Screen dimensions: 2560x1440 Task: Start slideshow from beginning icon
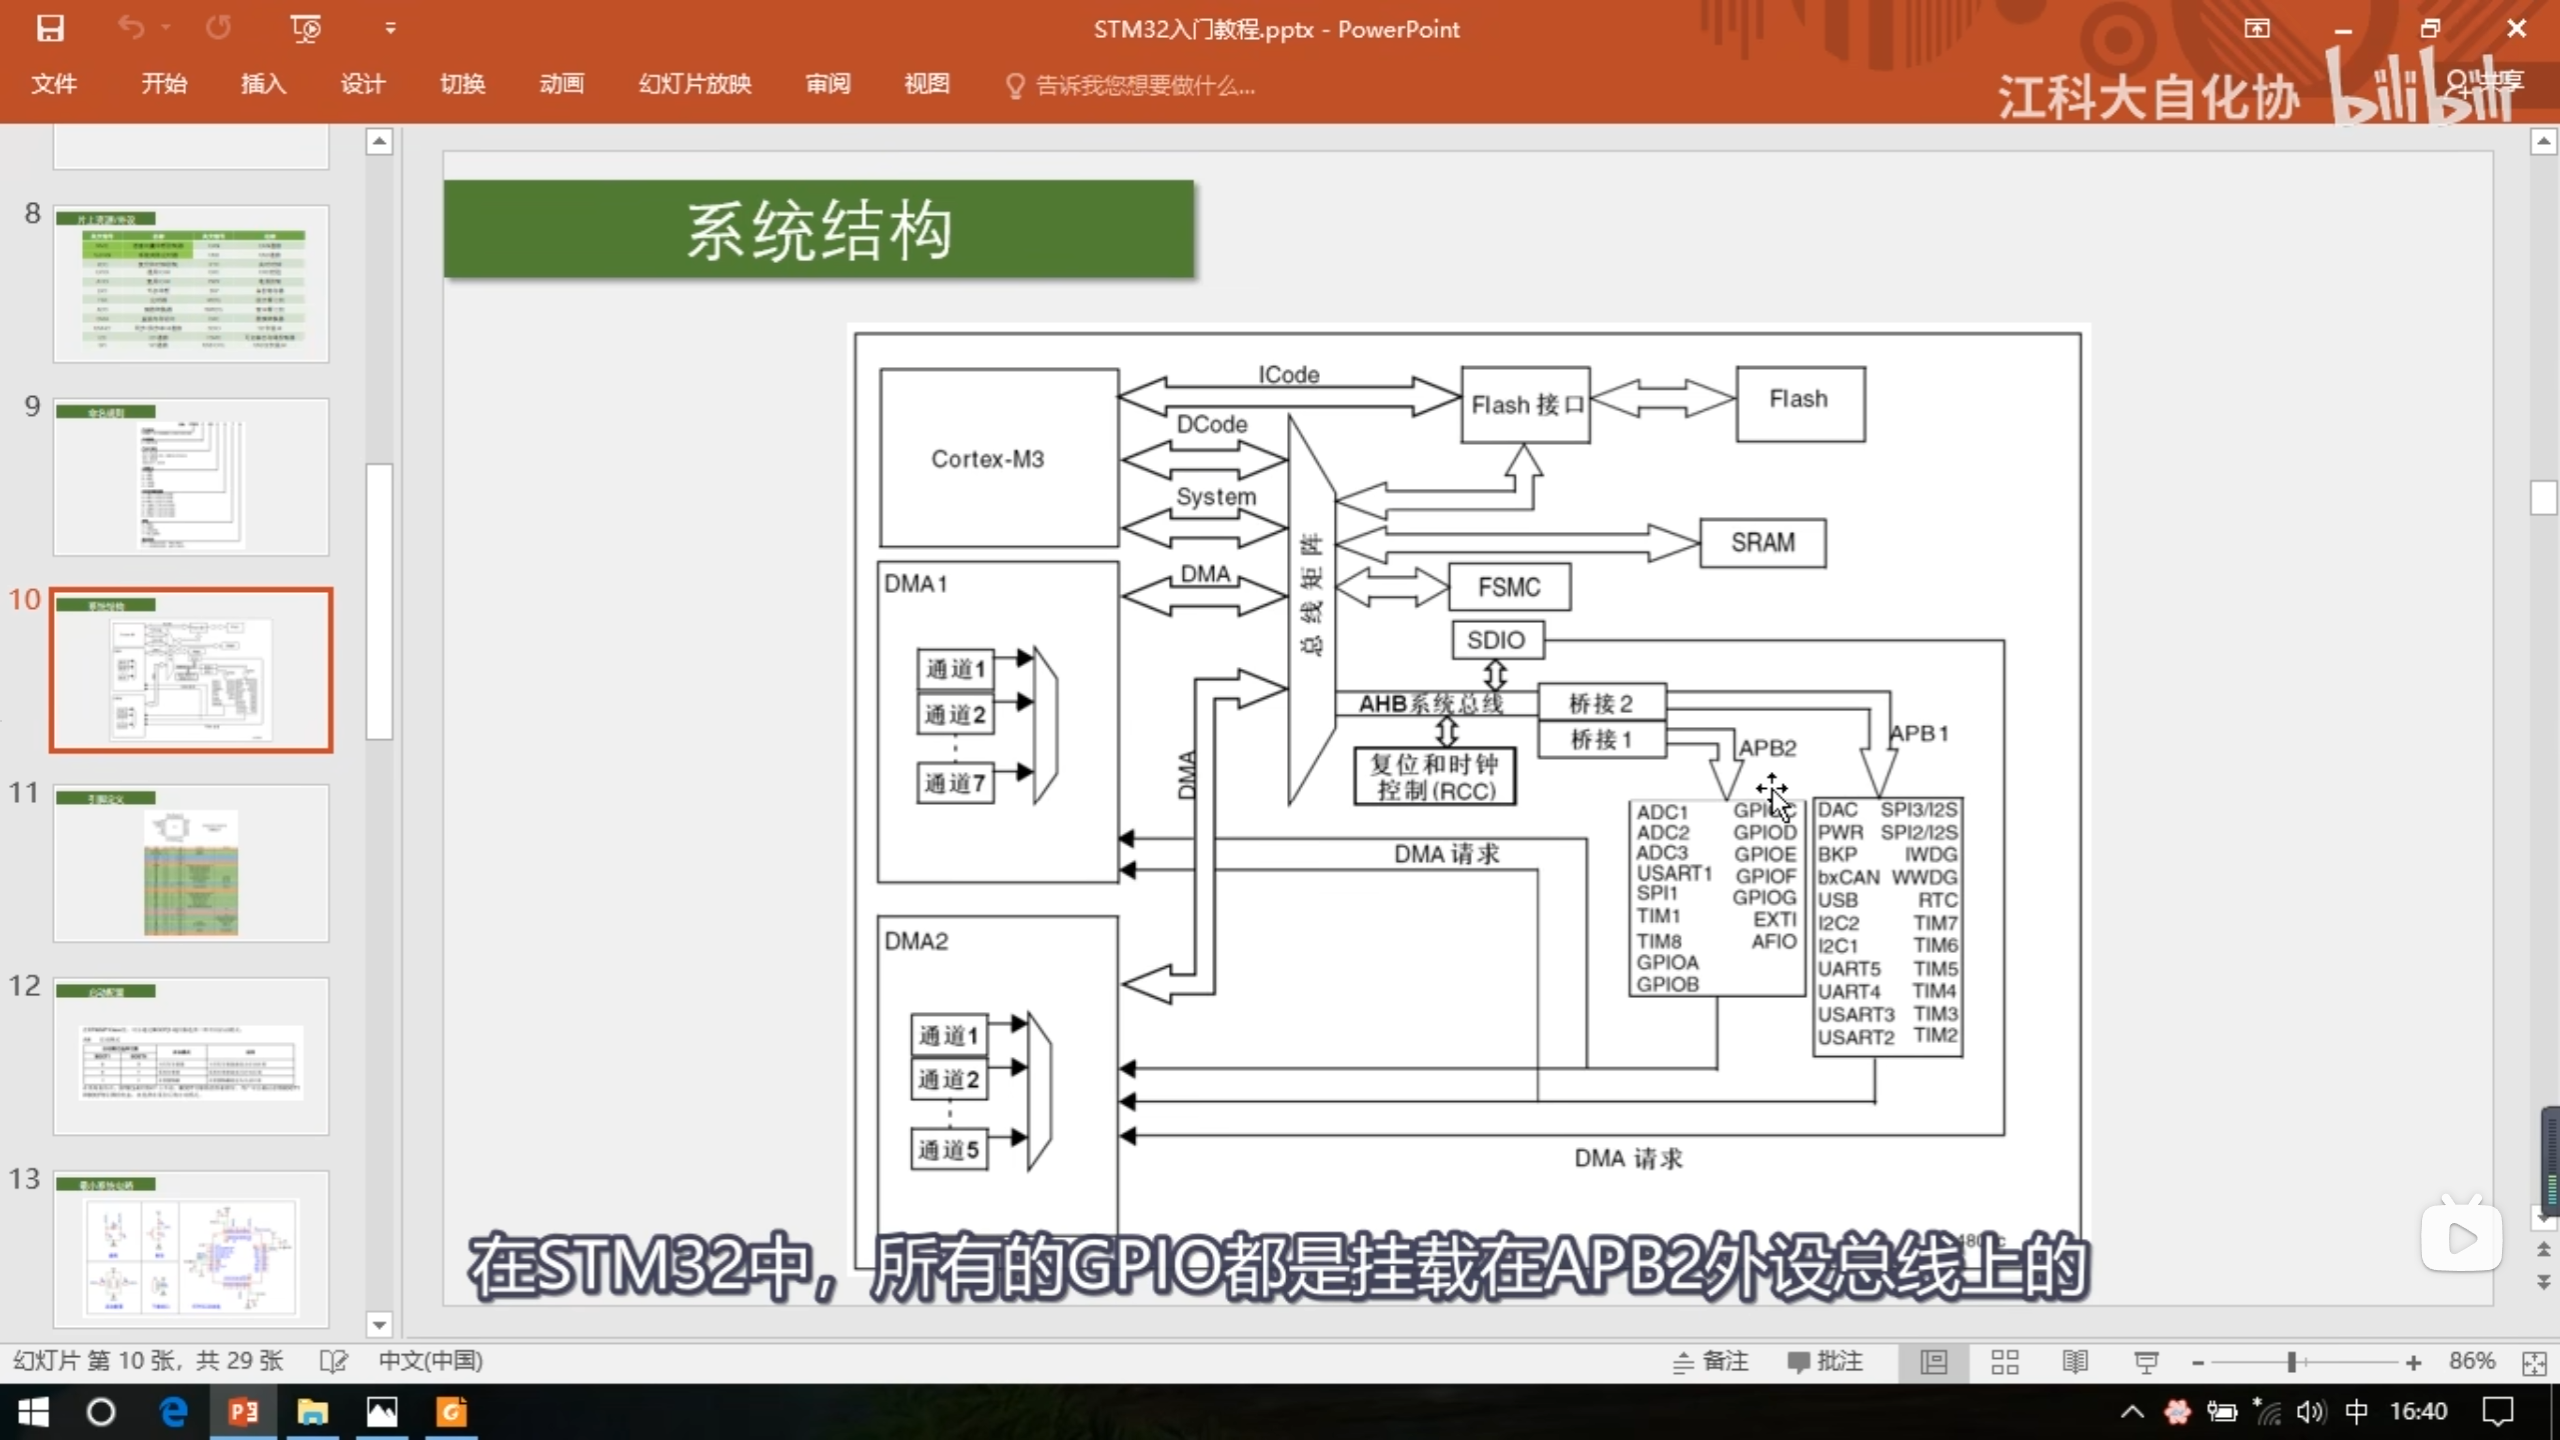(x=305, y=28)
